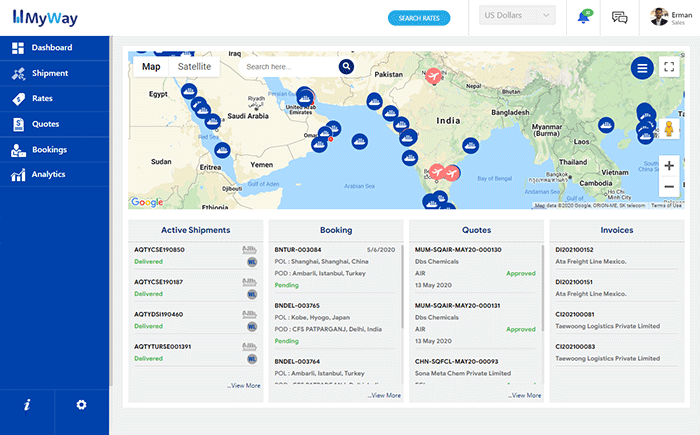Open the Dashboard sidebar item
This screenshot has width=700, height=435.
point(54,48)
